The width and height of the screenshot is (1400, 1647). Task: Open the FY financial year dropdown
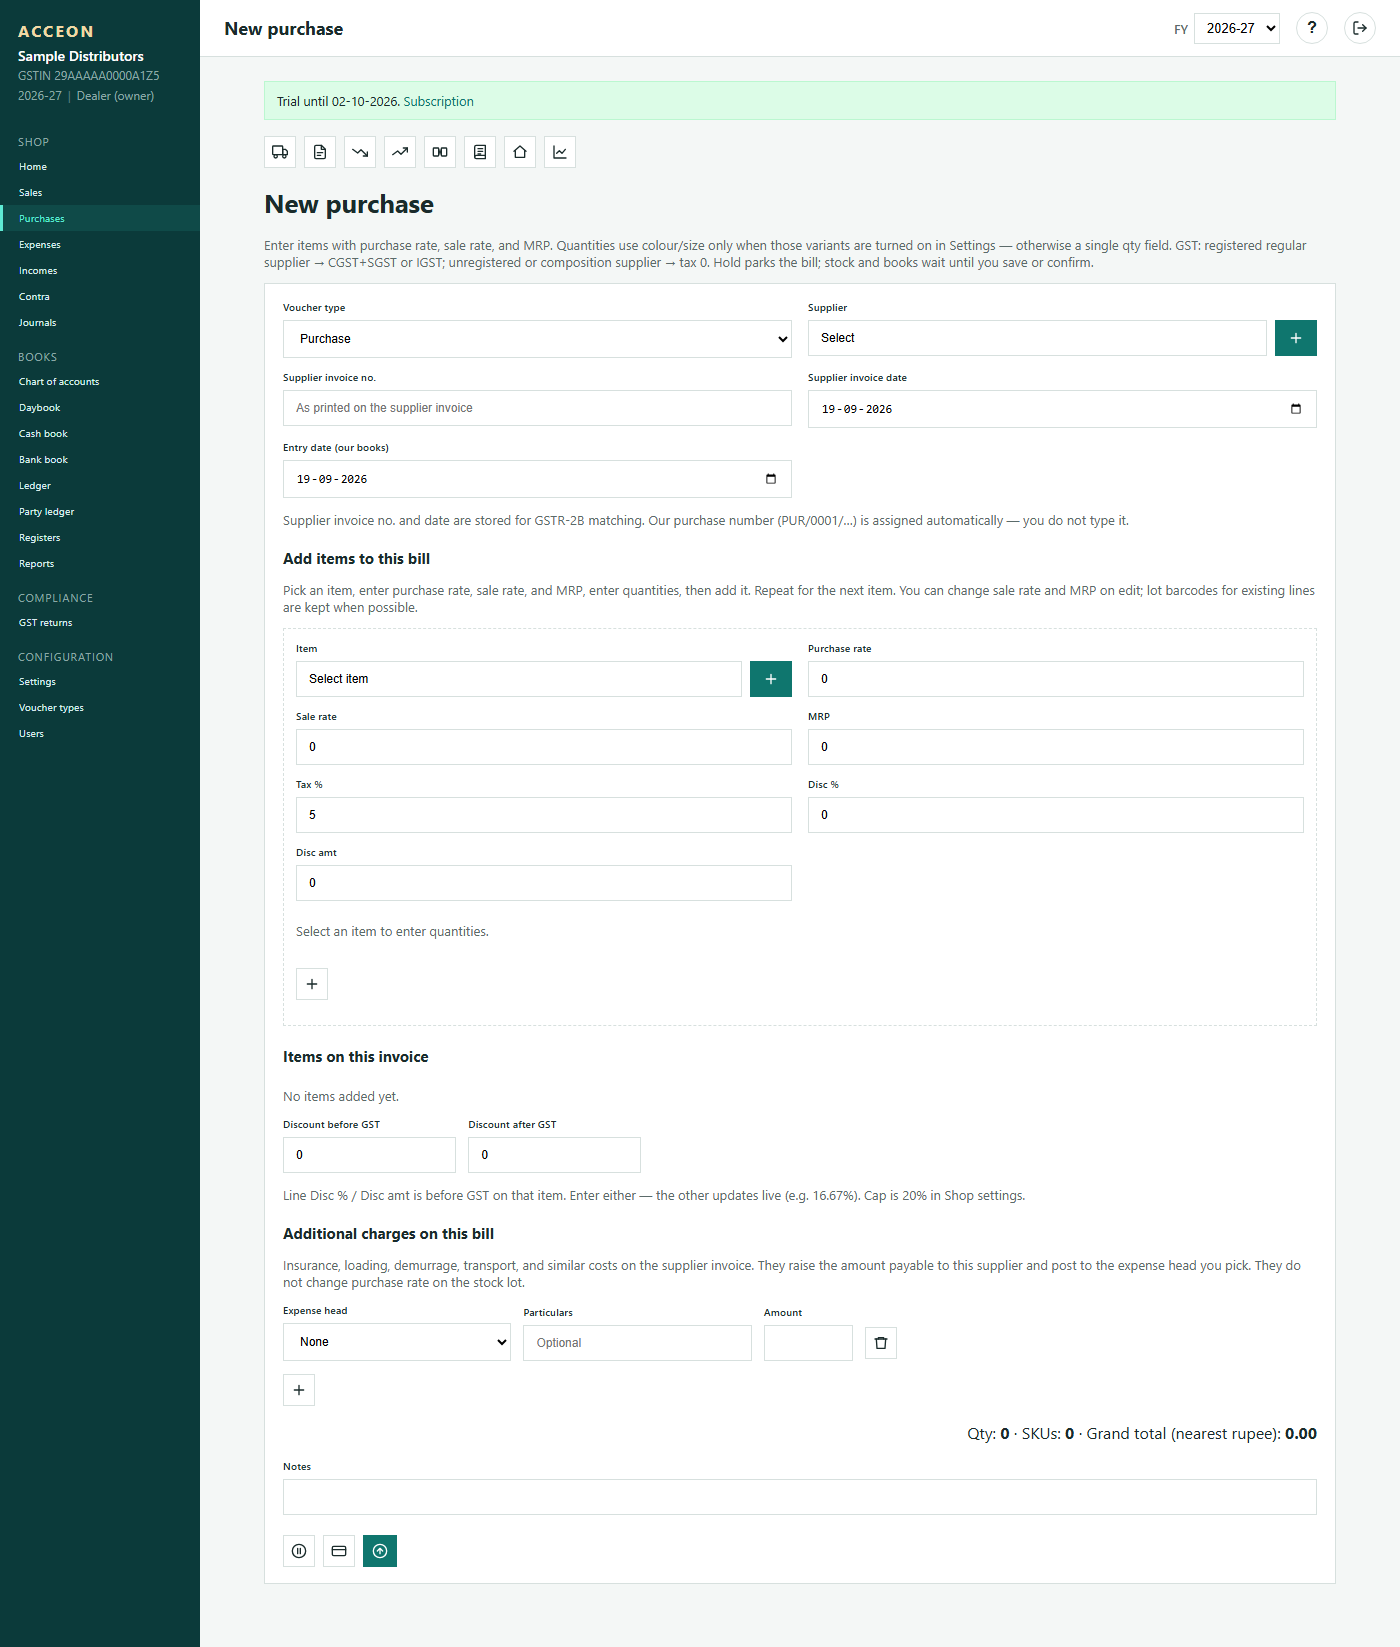(x=1237, y=28)
